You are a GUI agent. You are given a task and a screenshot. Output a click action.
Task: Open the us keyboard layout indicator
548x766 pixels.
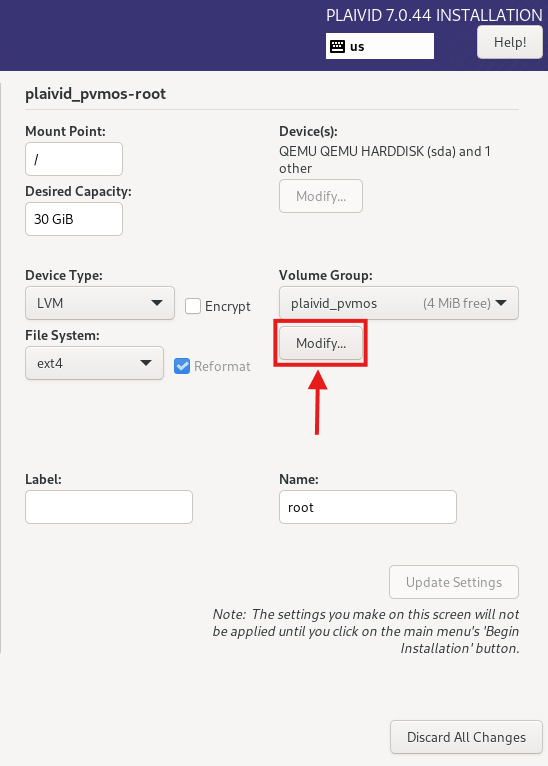point(379,46)
